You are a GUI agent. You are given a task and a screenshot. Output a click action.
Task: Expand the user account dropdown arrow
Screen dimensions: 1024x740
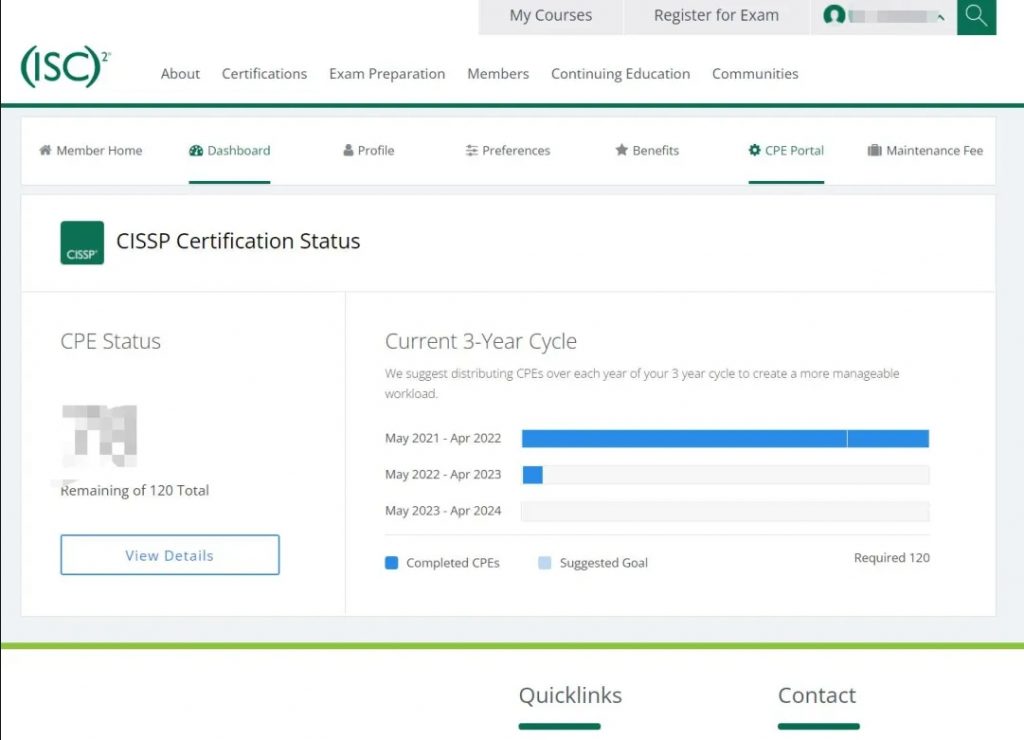pyautogui.click(x=940, y=17)
